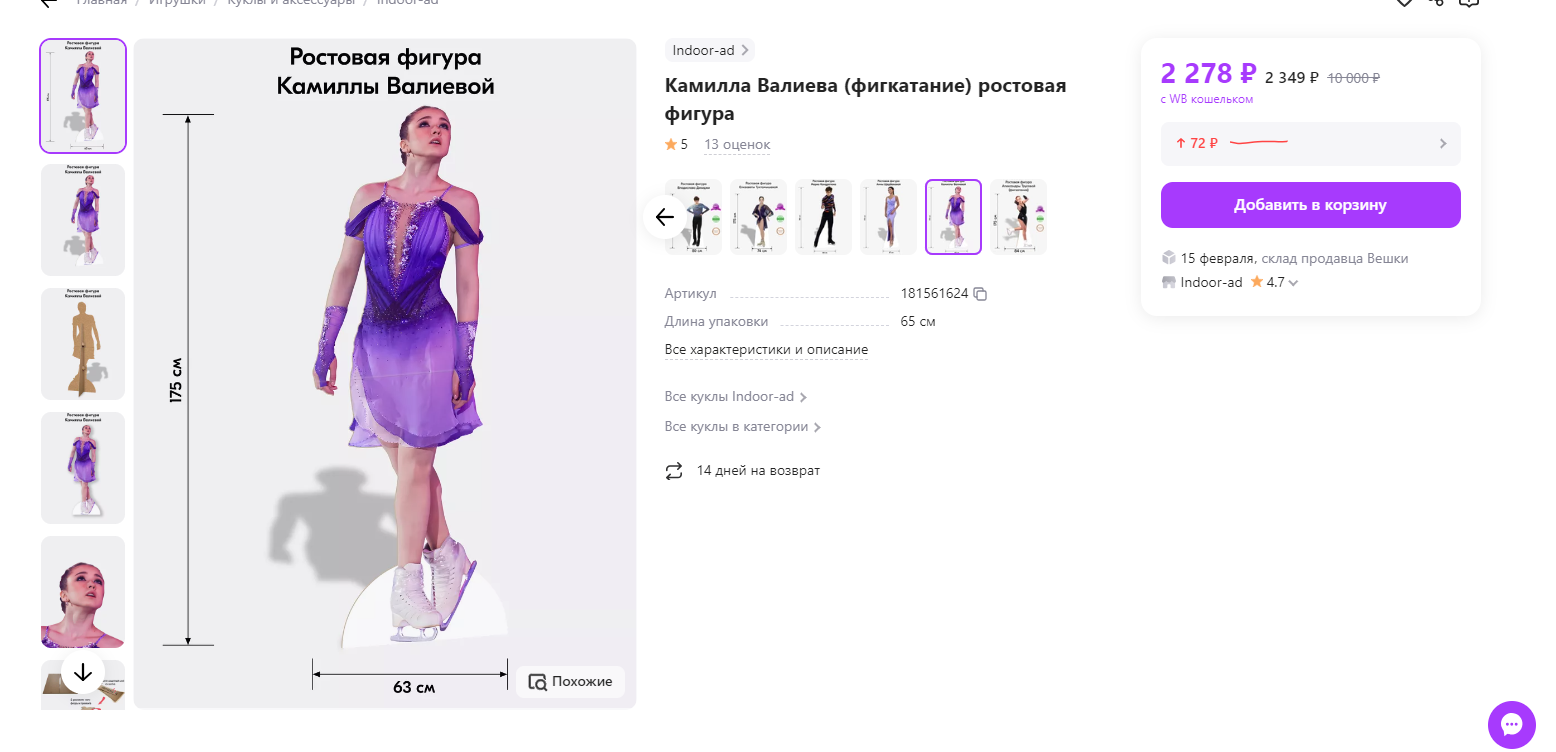Viewport: 1556px width, 752px height.
Task: Expand Indoor-ad seller rating 4.7 dropdown
Action: [x=1294, y=283]
